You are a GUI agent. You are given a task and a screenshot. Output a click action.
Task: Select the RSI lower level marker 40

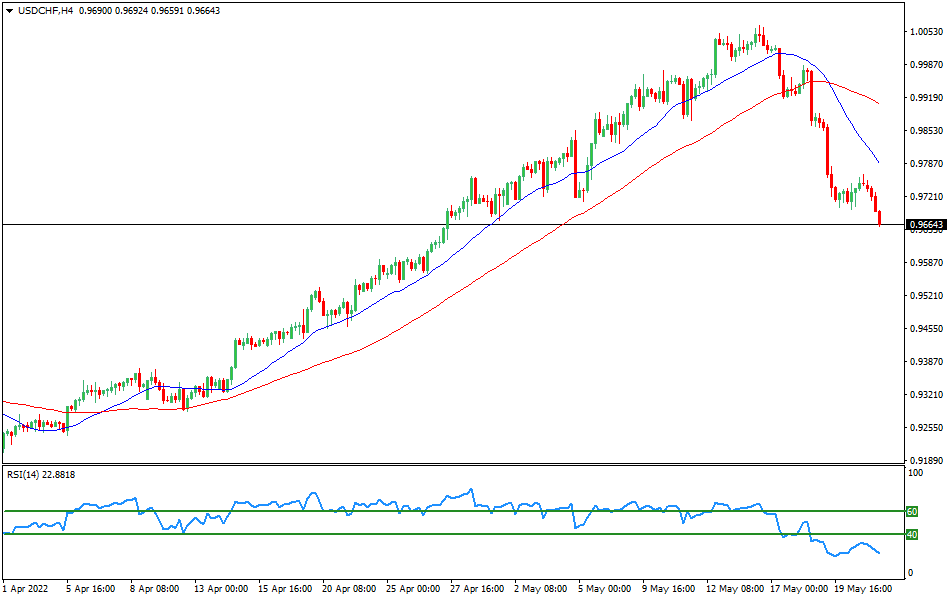pos(910,532)
